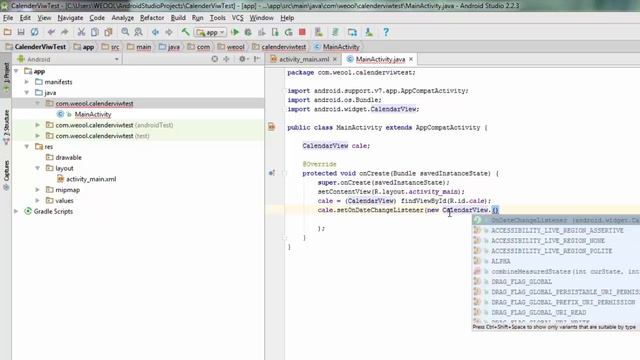The height and width of the screenshot is (360, 640).
Task: Click the red Stop button
Action: (302, 32)
